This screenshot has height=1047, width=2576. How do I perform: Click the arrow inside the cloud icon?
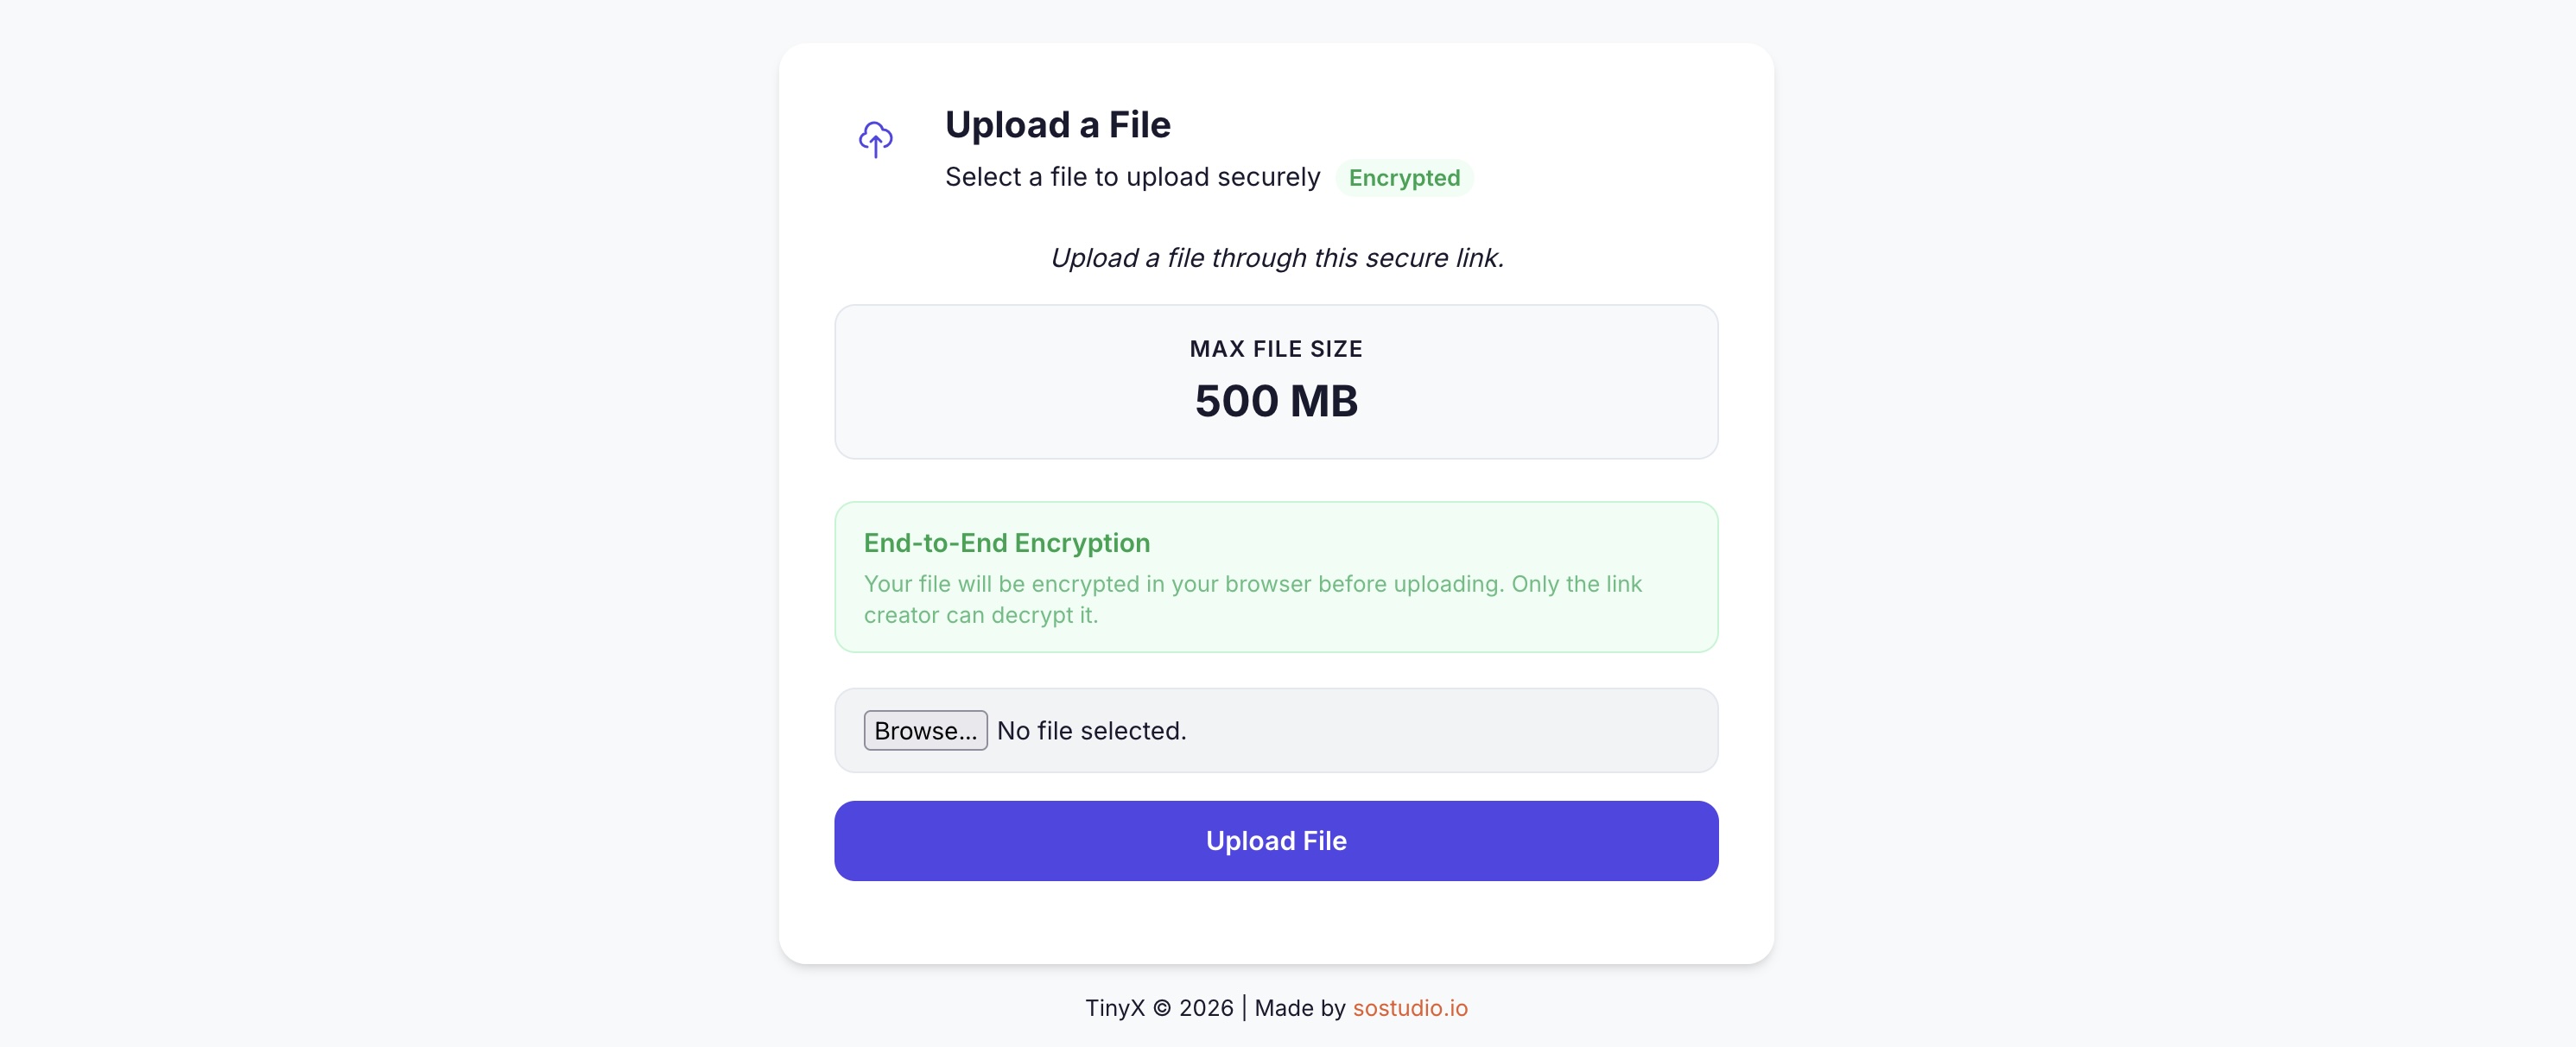[874, 145]
